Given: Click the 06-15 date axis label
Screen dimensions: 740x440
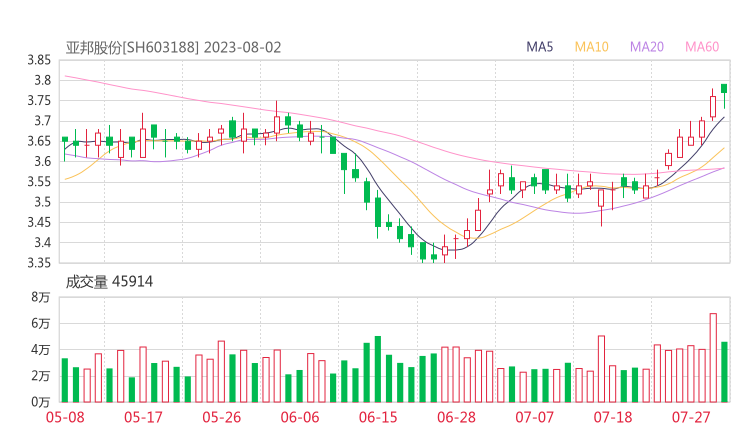Looking at the screenshot, I should coord(378,417).
